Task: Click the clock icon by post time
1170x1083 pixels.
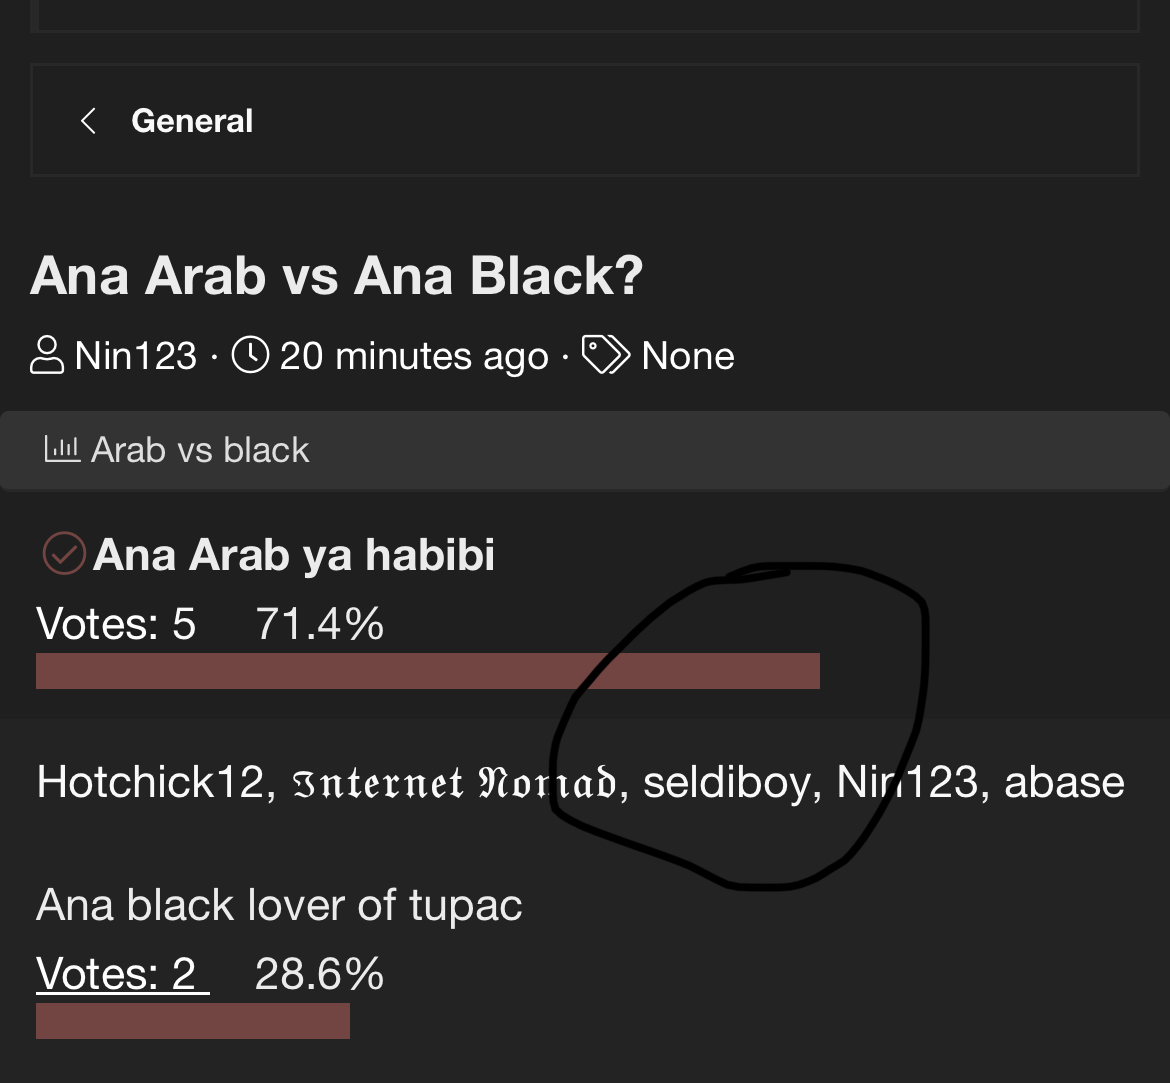Action: [250, 355]
